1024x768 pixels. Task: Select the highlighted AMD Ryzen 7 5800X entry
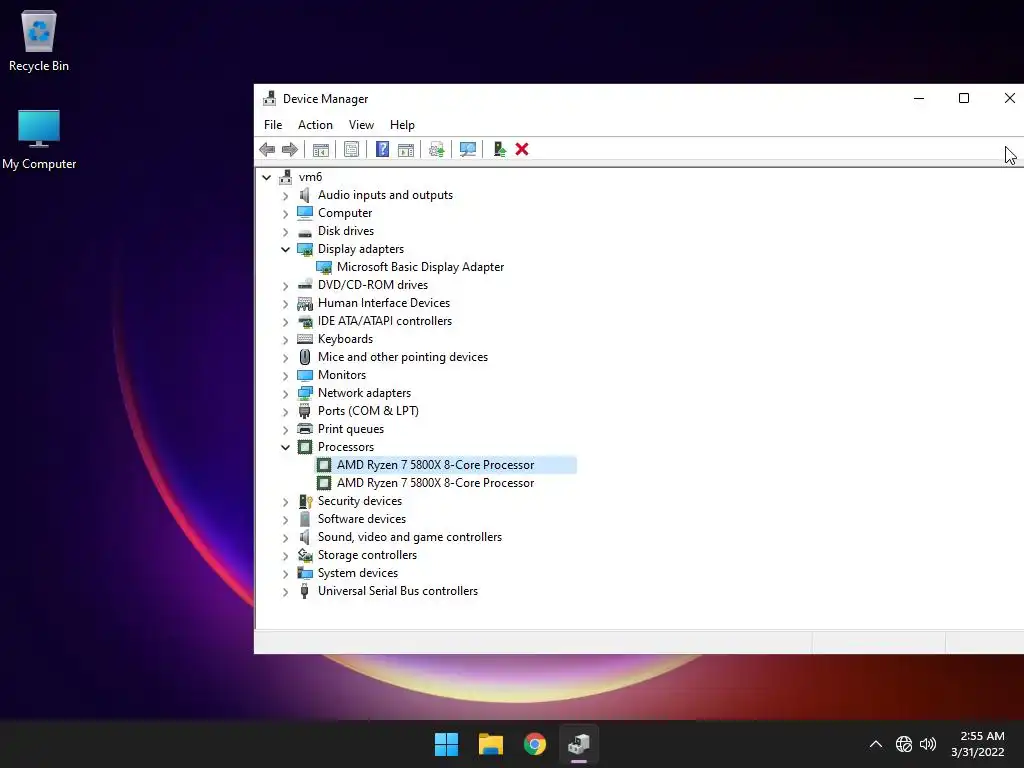click(435, 465)
